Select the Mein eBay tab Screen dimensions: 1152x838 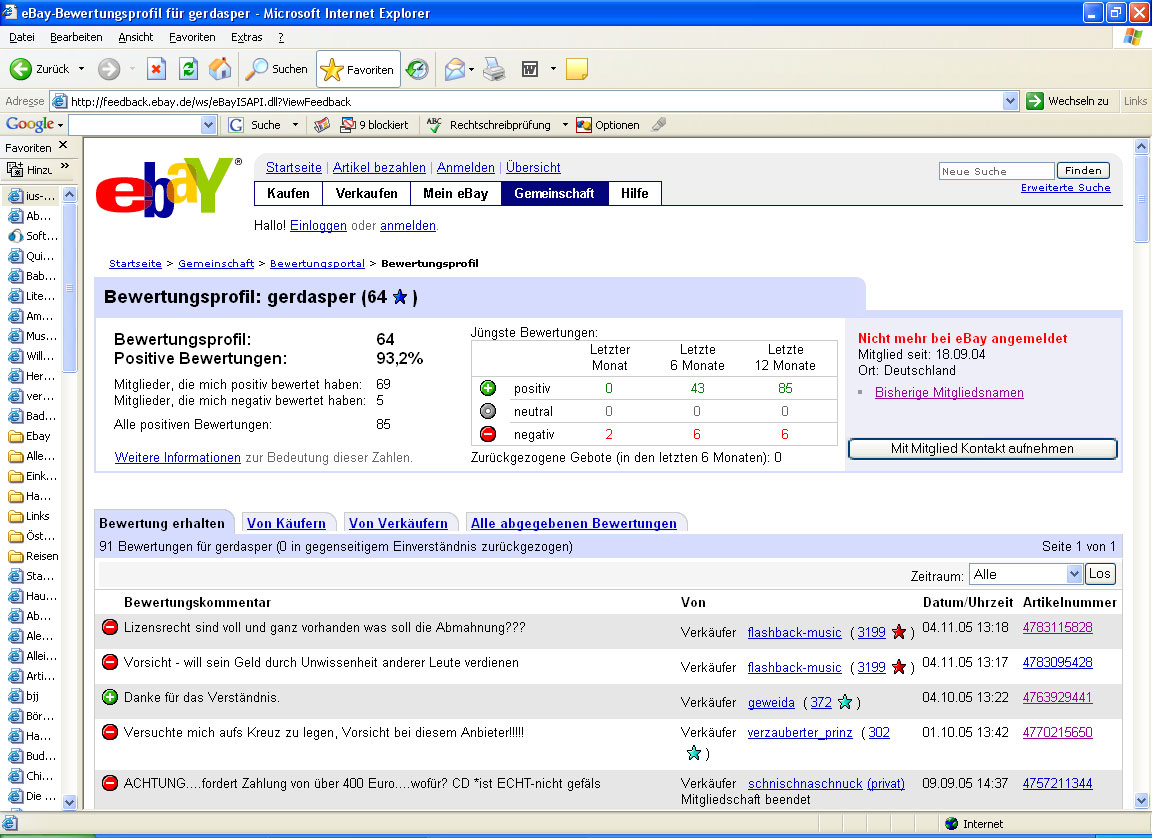(456, 193)
